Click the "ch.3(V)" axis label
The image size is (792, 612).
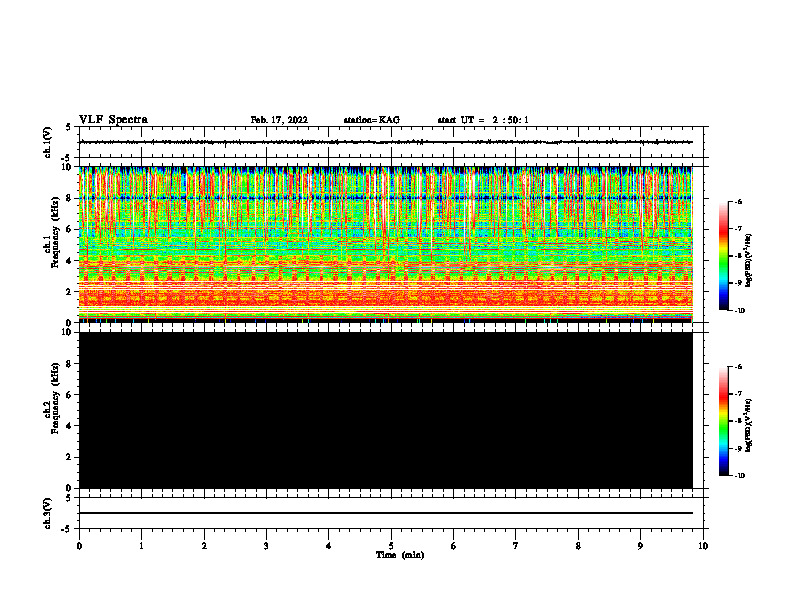(48, 513)
